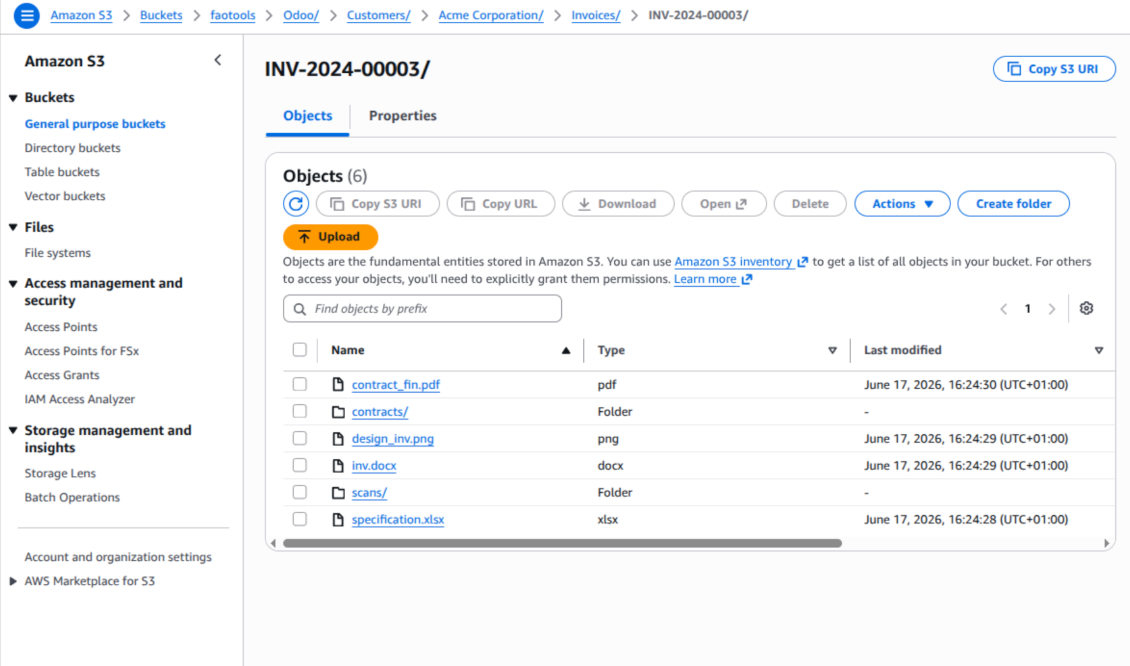Refresh the objects list
Image resolution: width=1130 pixels, height=666 pixels.
point(296,204)
